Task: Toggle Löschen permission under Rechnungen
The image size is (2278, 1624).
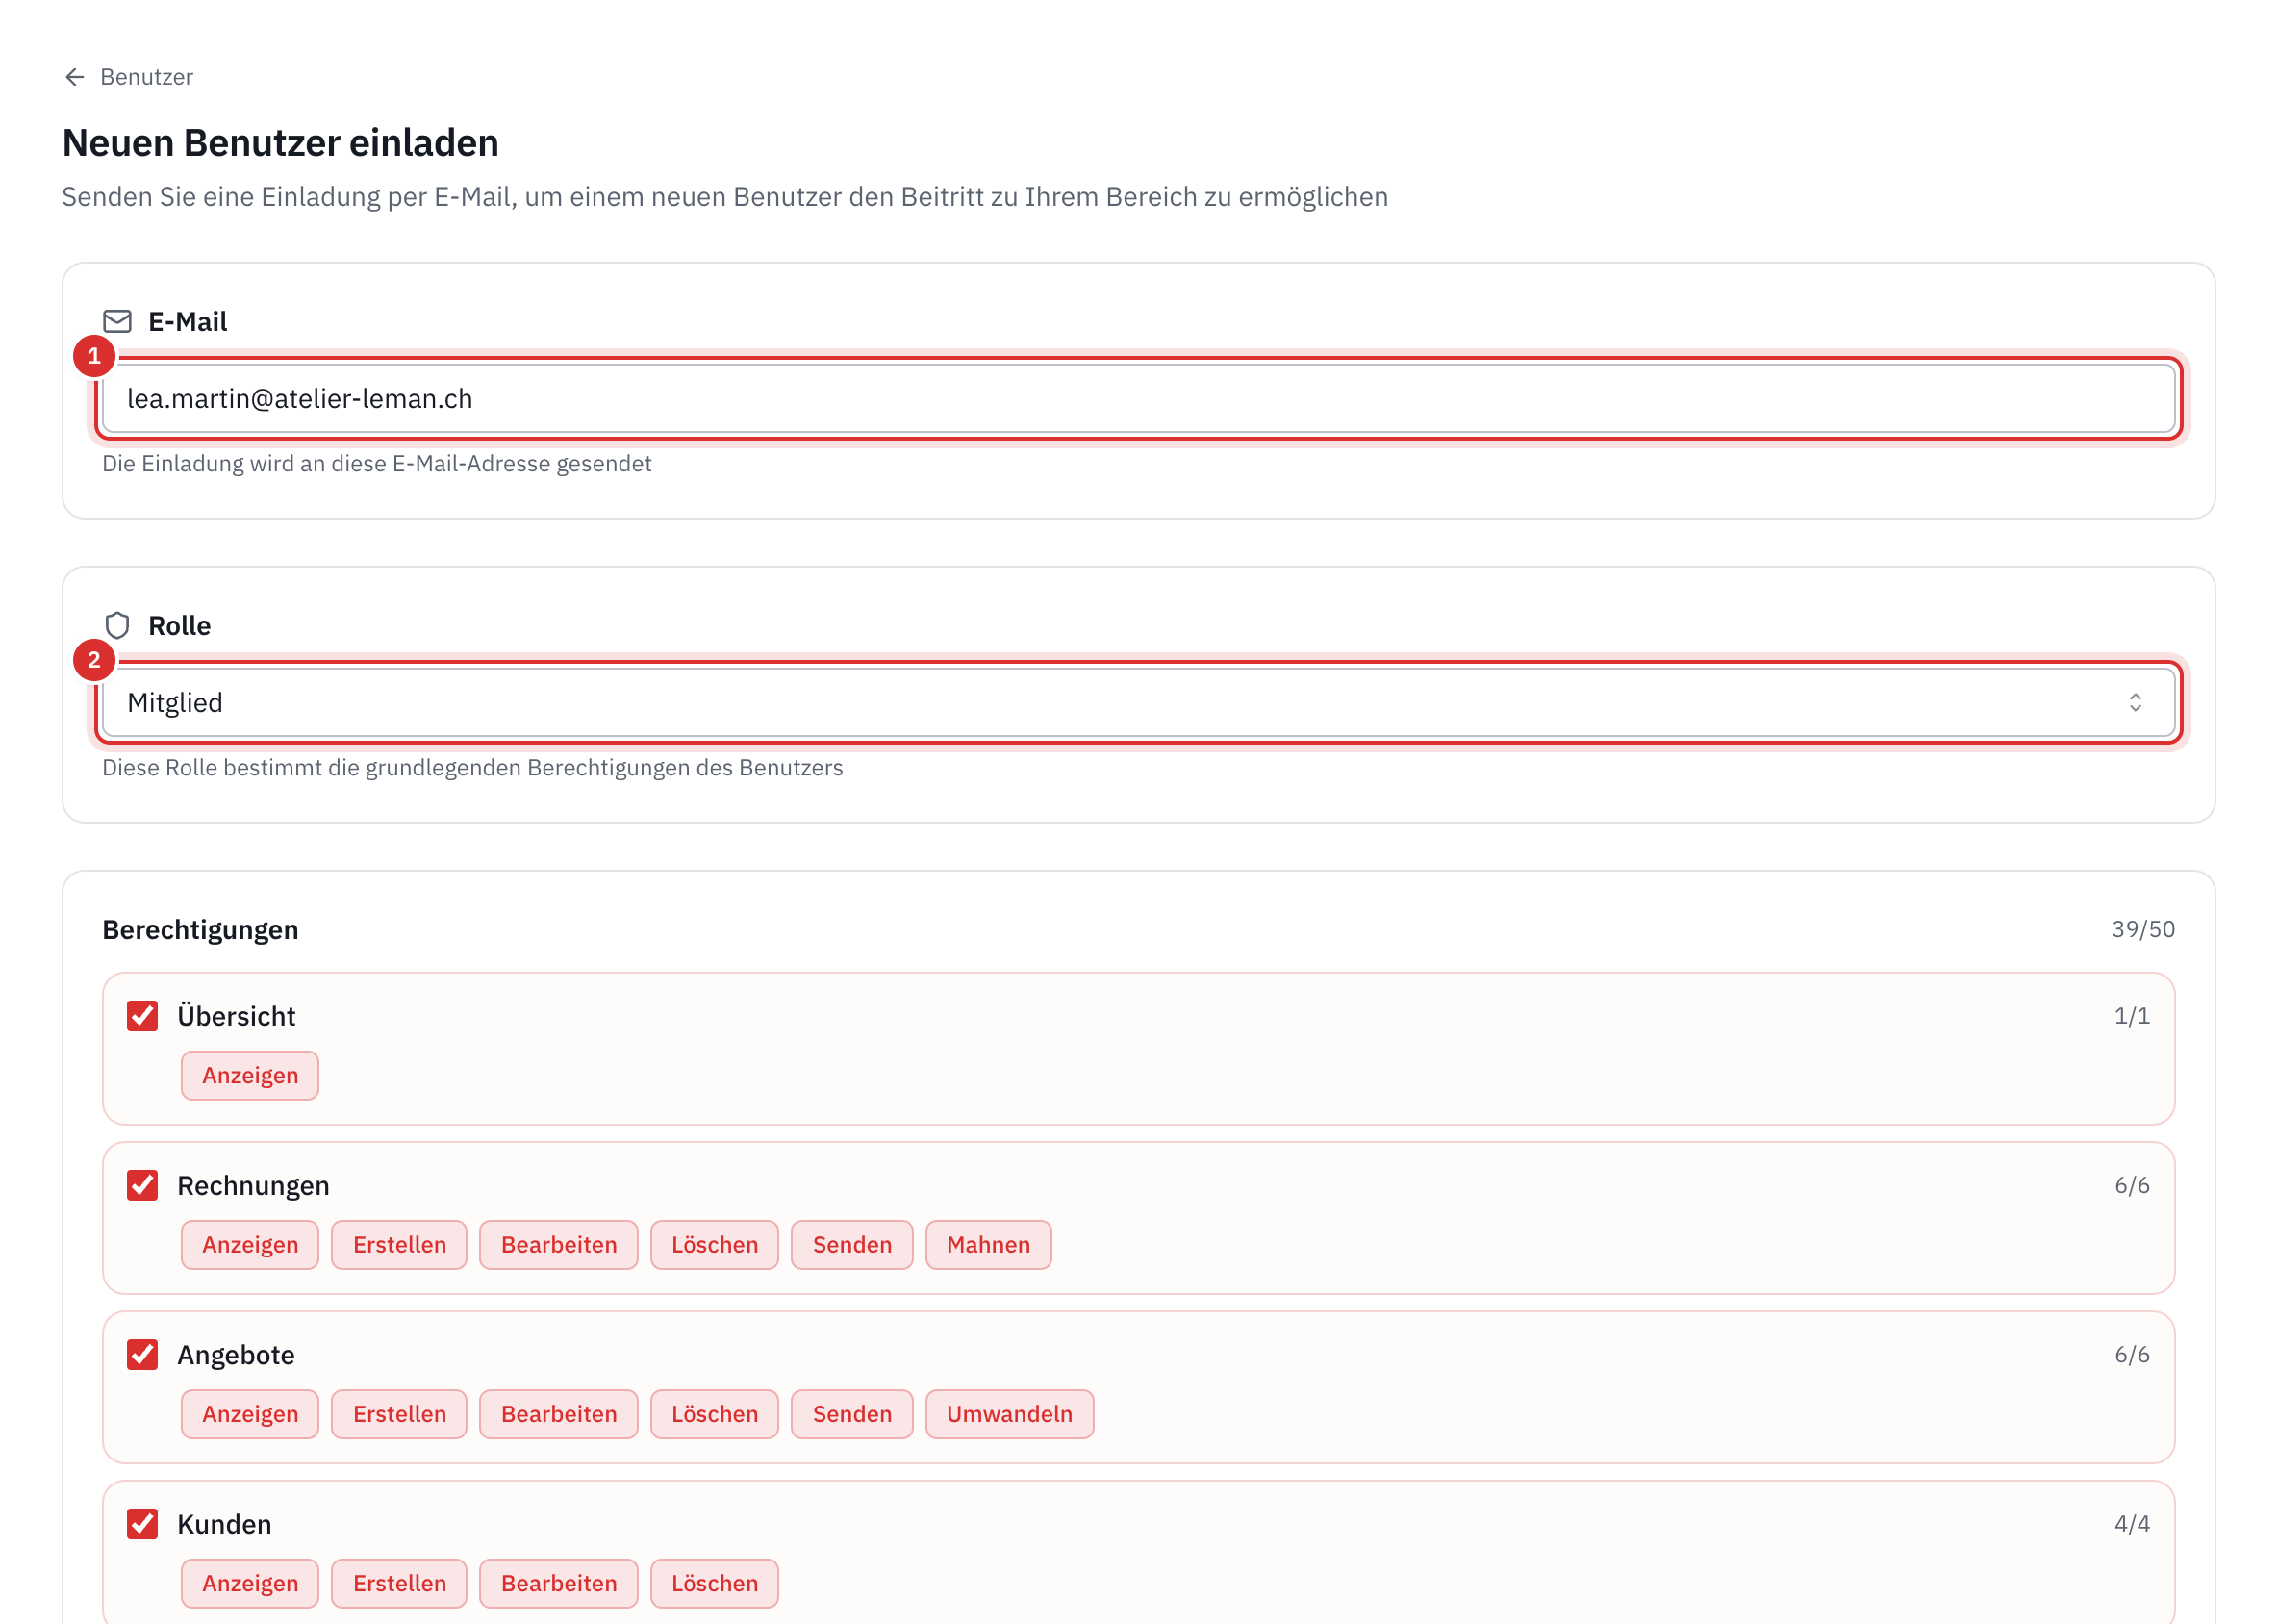Action: 714,1244
